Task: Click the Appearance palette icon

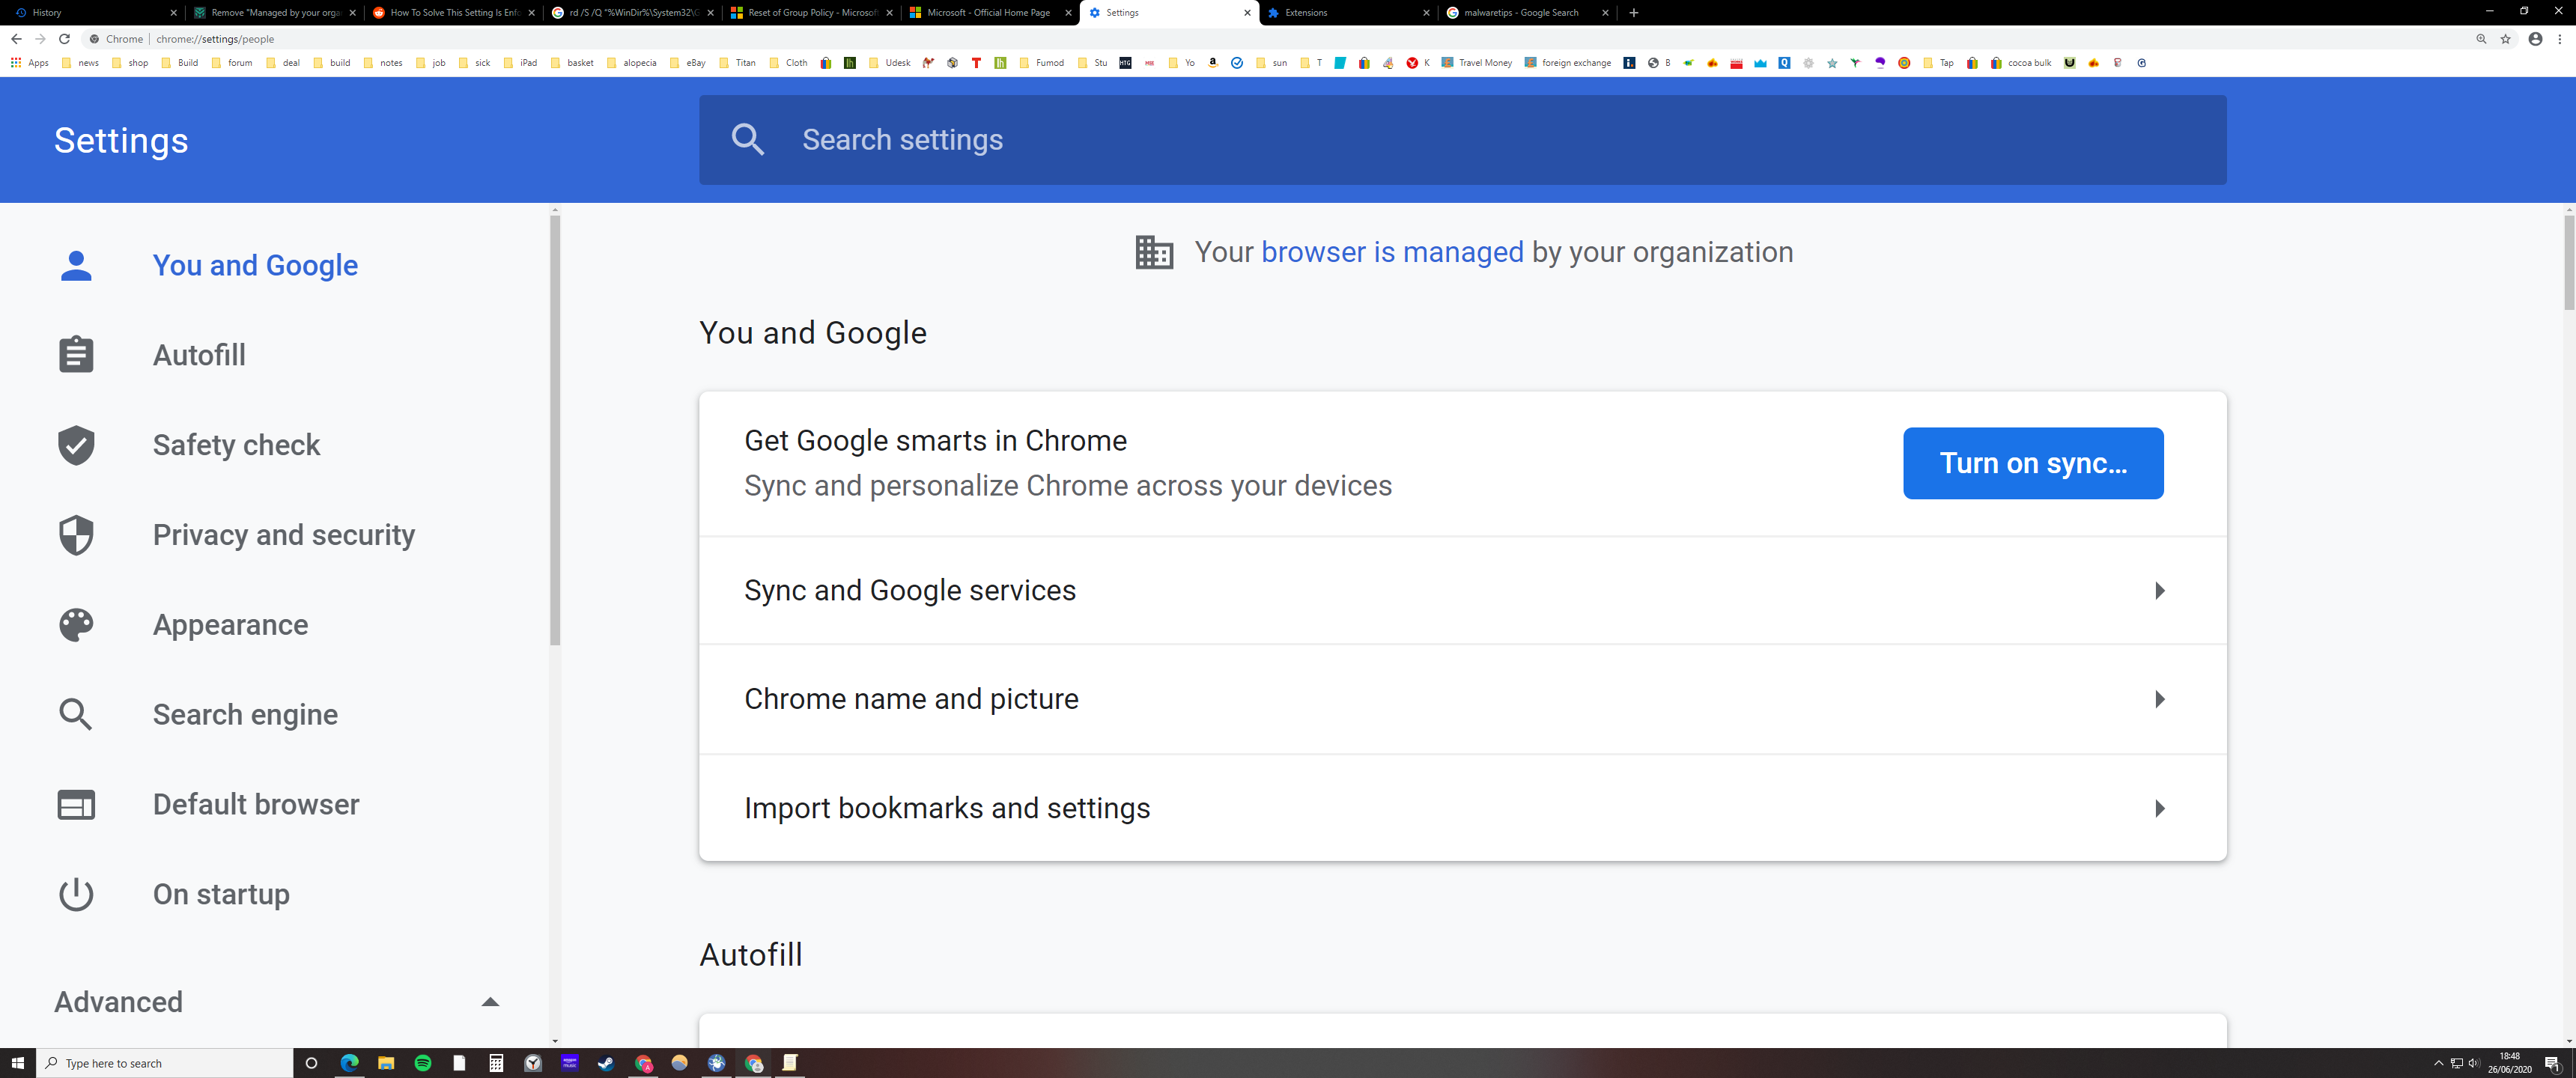Action: (x=76, y=625)
